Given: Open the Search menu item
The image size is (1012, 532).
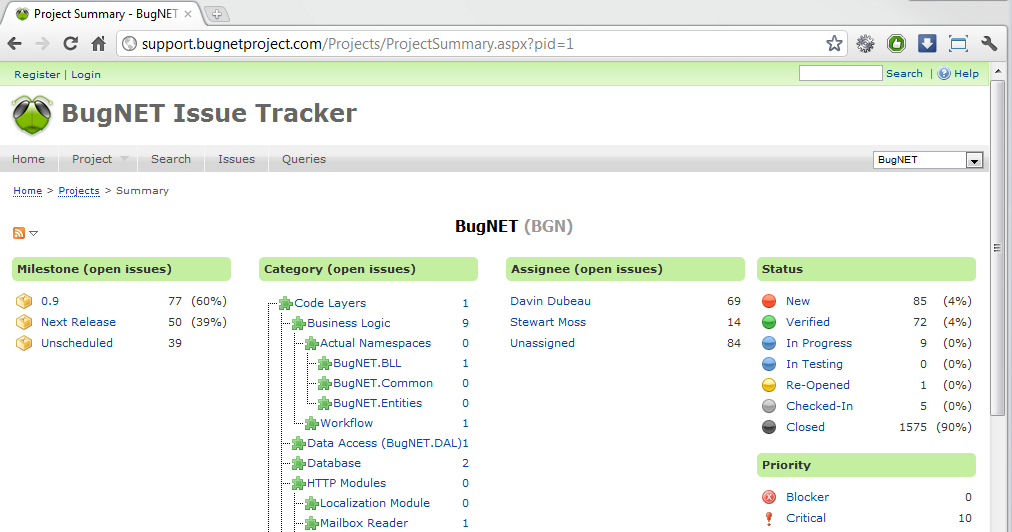Looking at the screenshot, I should pyautogui.click(x=171, y=159).
